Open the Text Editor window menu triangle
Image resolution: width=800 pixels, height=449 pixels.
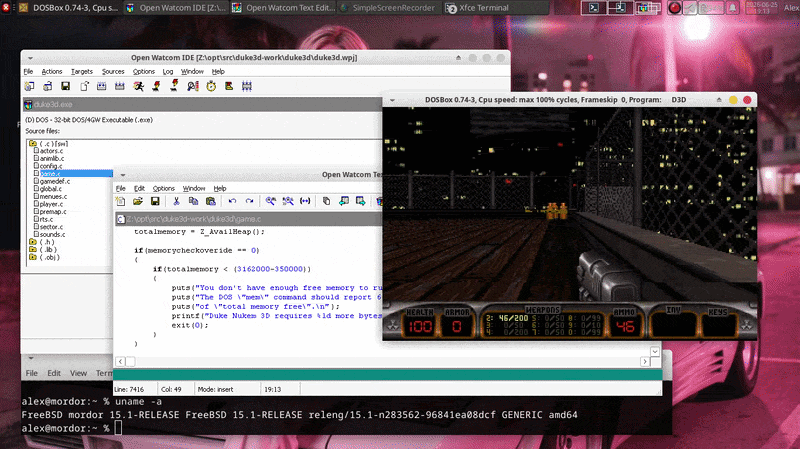123,175
